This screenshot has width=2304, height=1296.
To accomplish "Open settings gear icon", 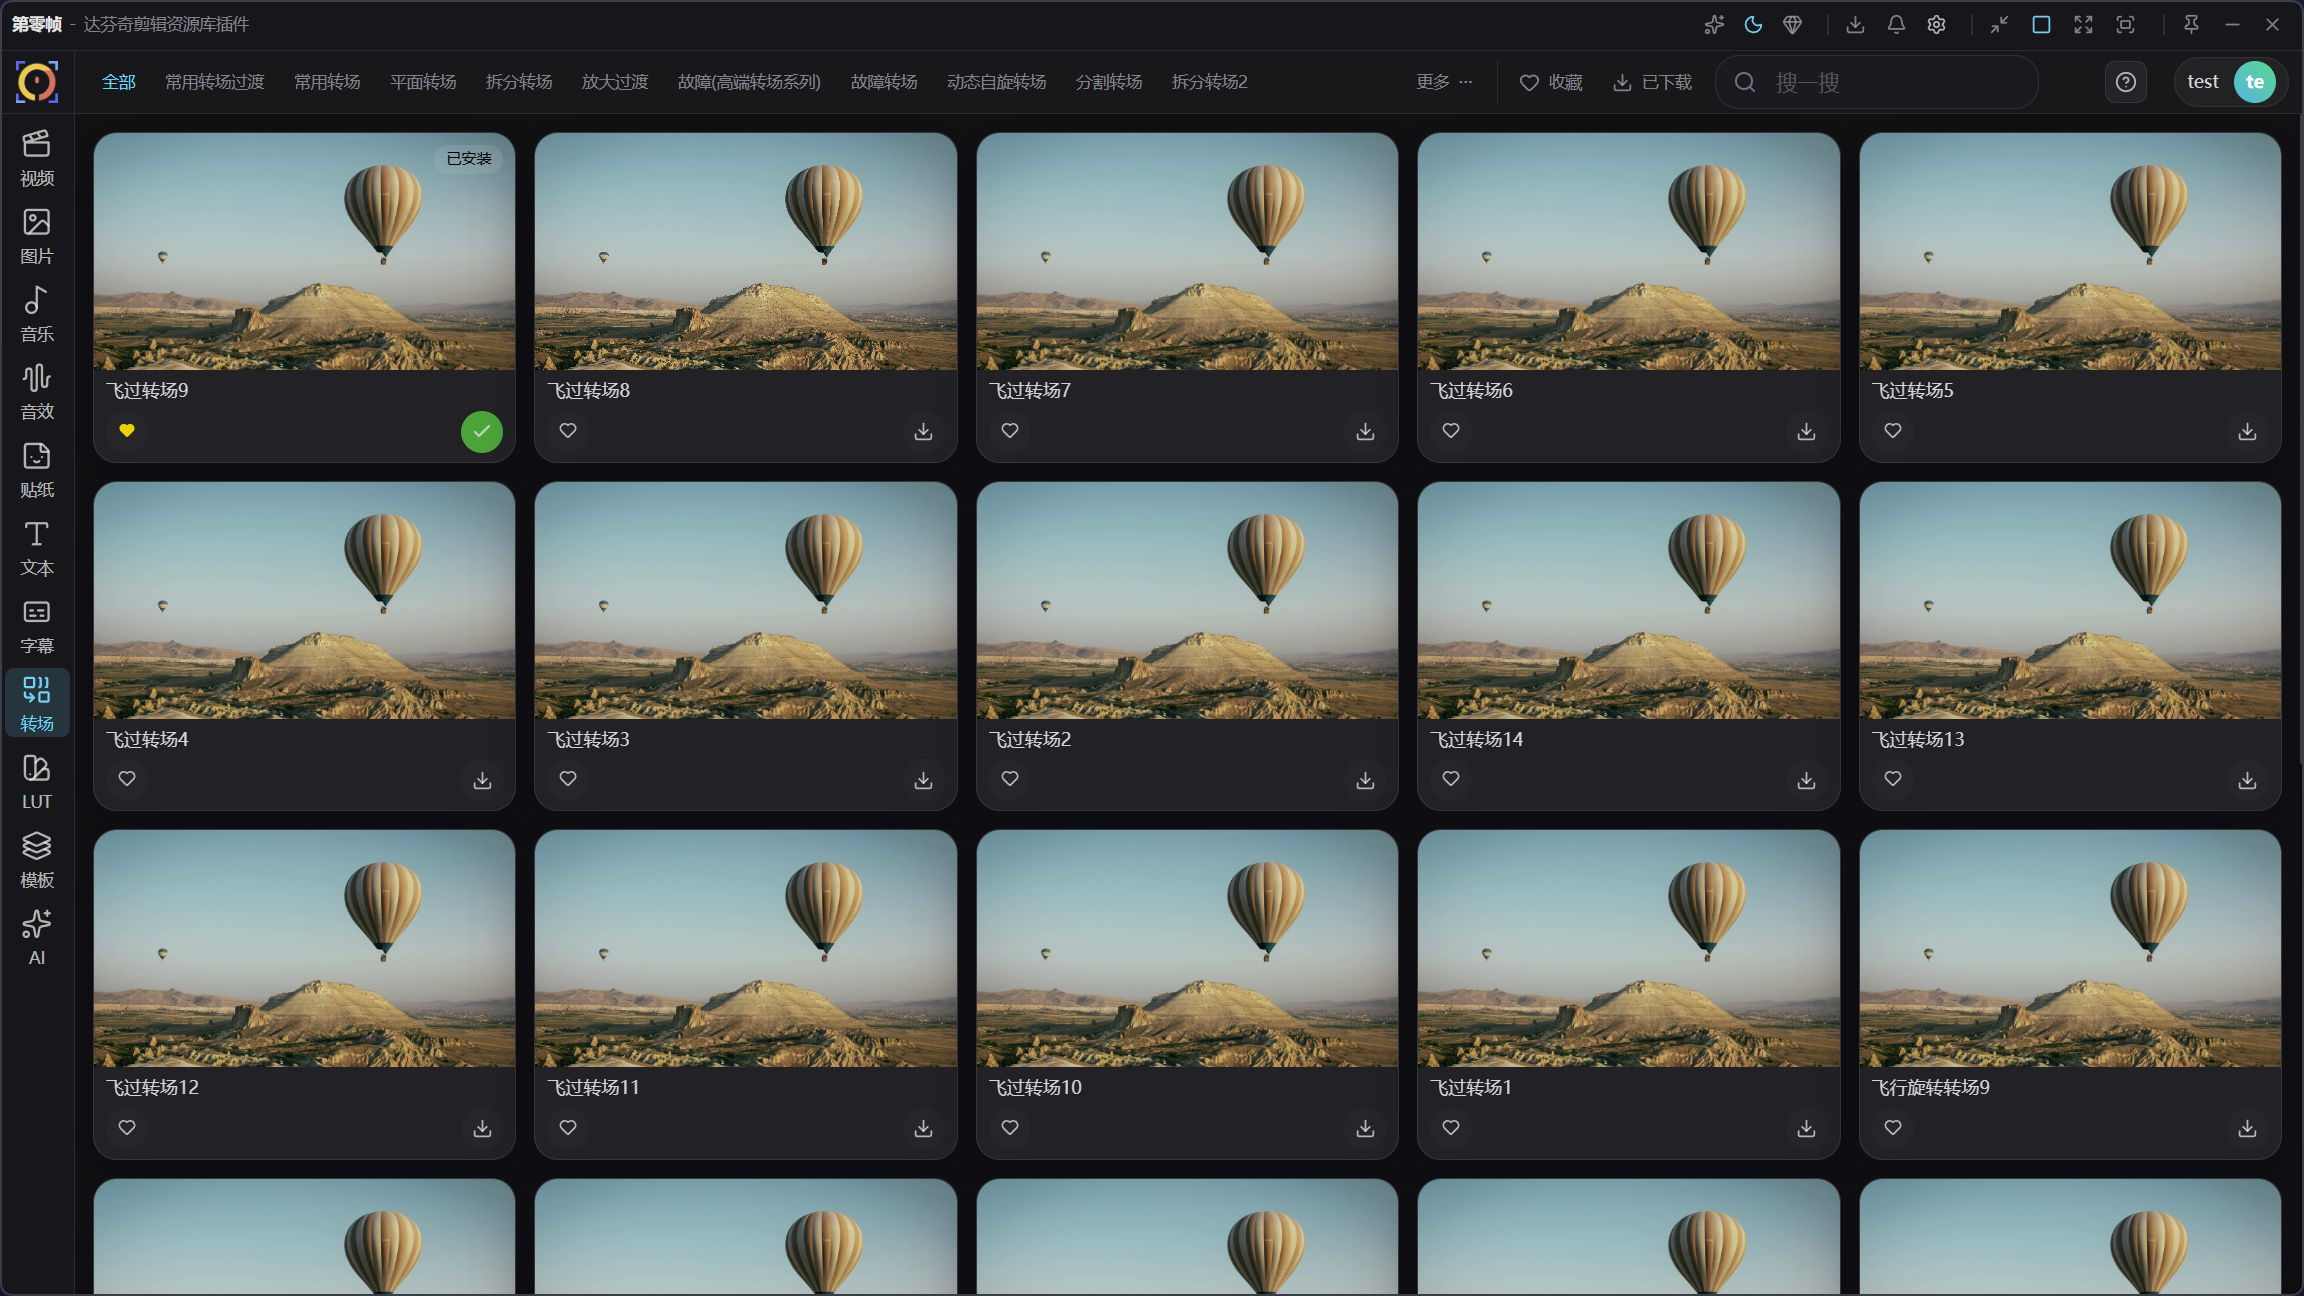I will tap(1936, 25).
